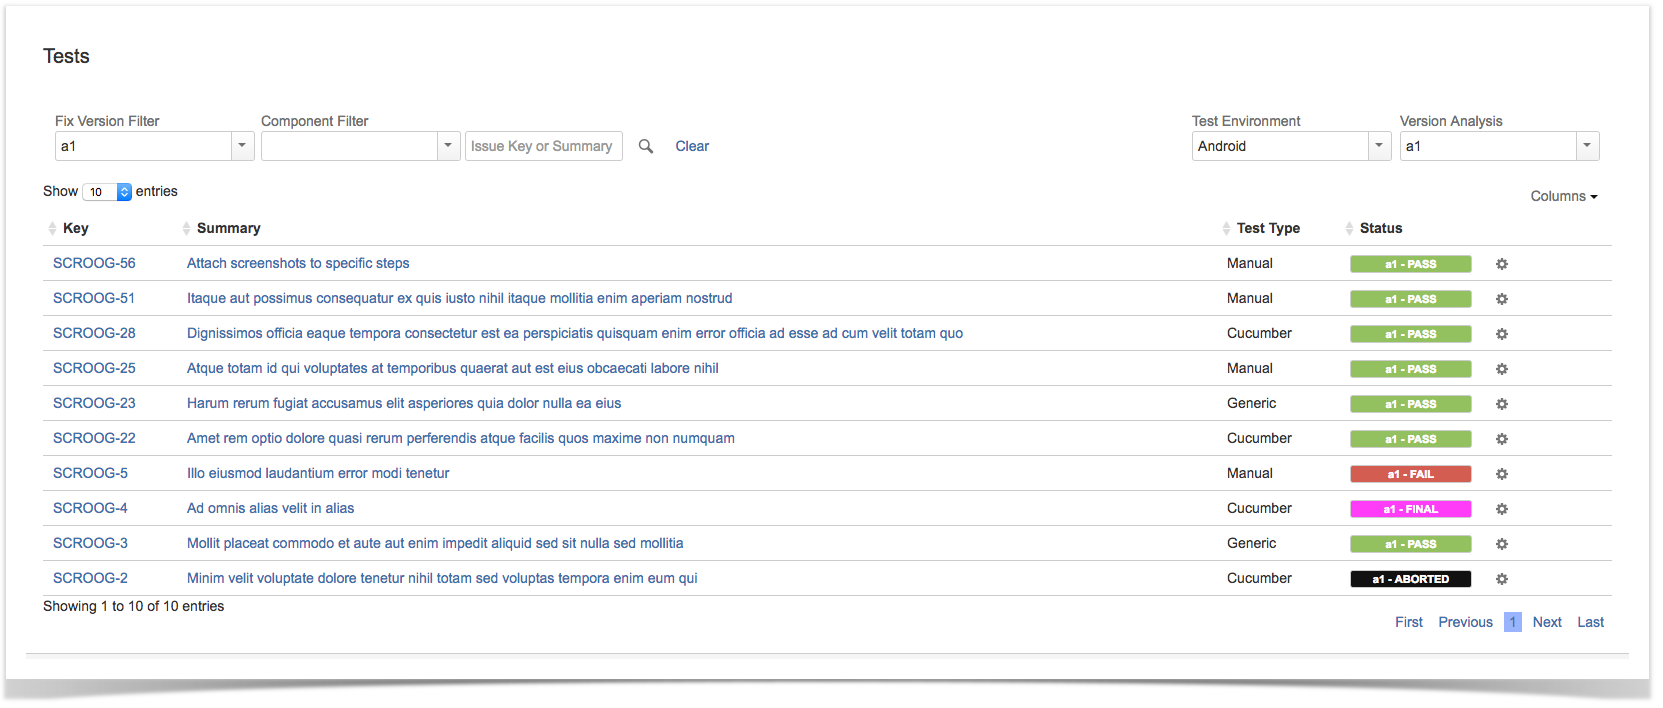Open issue SCROOG-25
This screenshot has width=1663, height=708.
pyautogui.click(x=94, y=368)
